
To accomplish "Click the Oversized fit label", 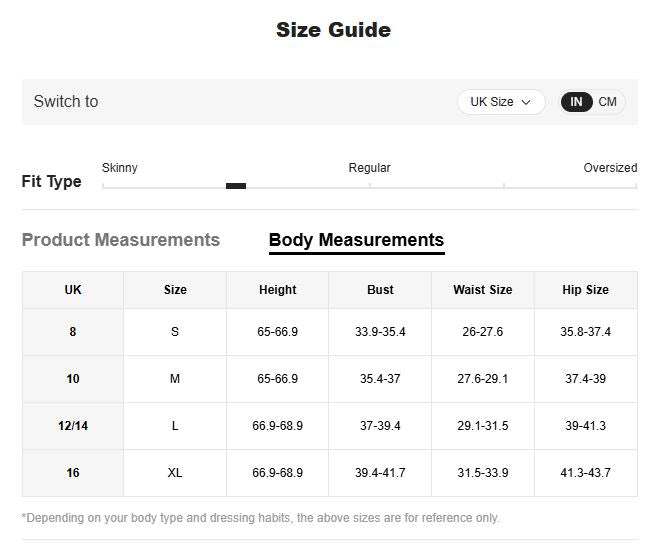I will click(x=610, y=168).
